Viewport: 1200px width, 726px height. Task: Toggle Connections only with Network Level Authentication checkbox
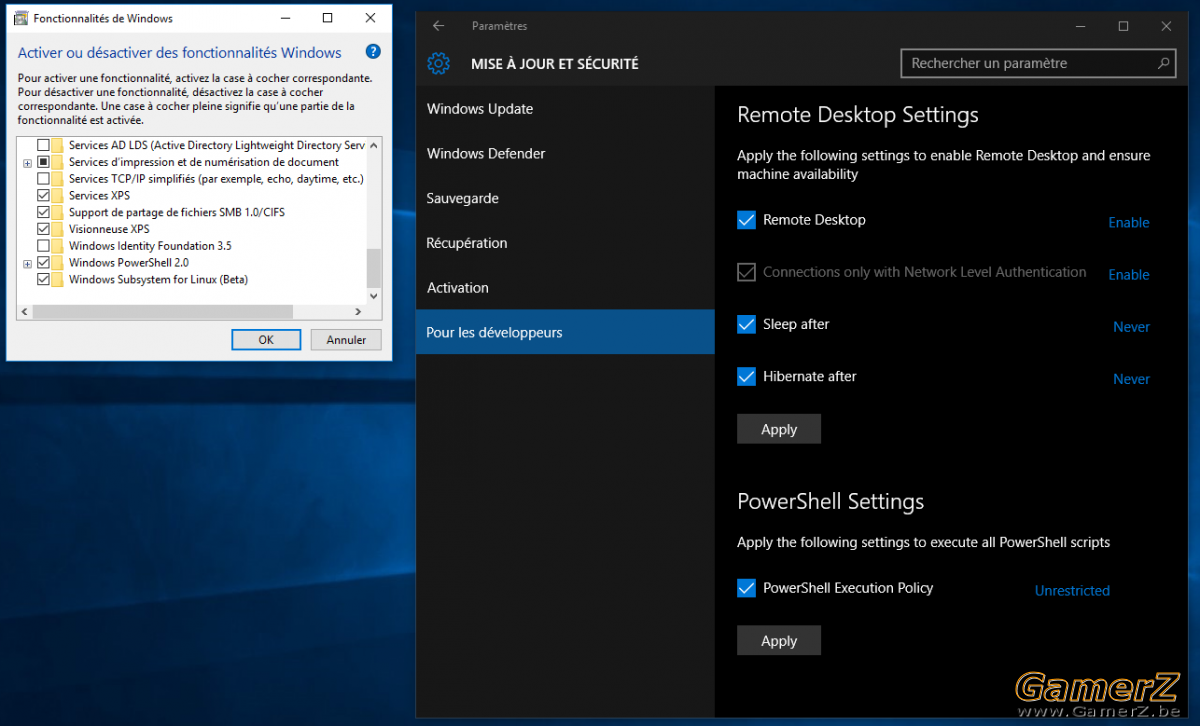pyautogui.click(x=746, y=272)
